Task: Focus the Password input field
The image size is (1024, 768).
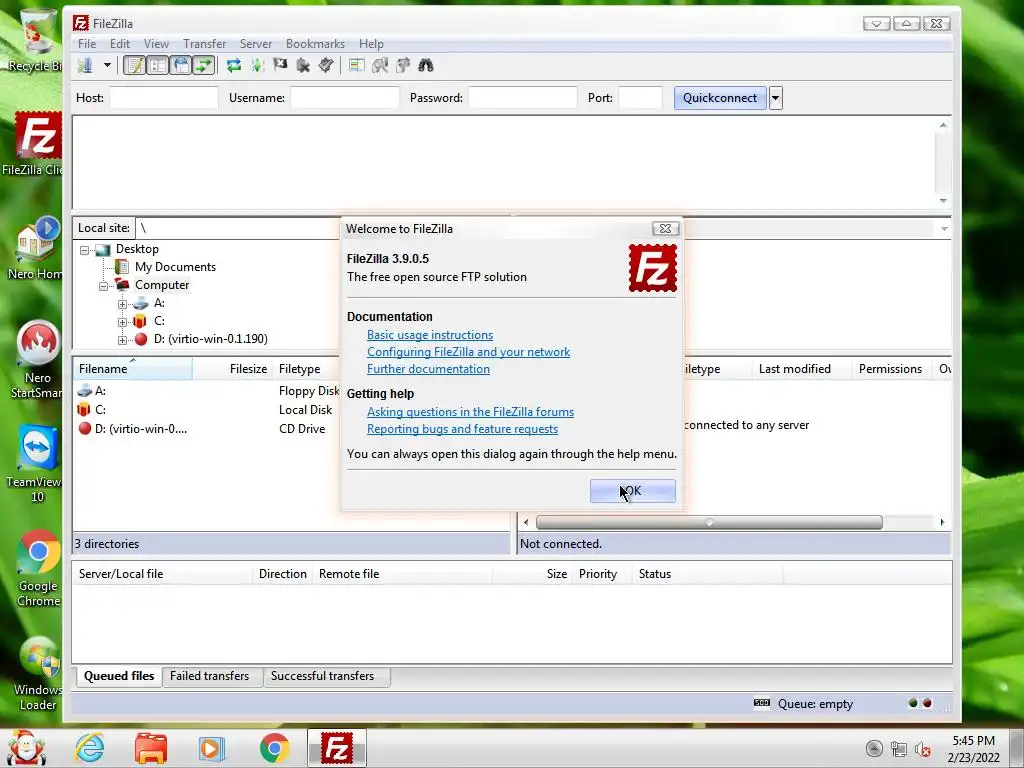Action: pos(522,98)
